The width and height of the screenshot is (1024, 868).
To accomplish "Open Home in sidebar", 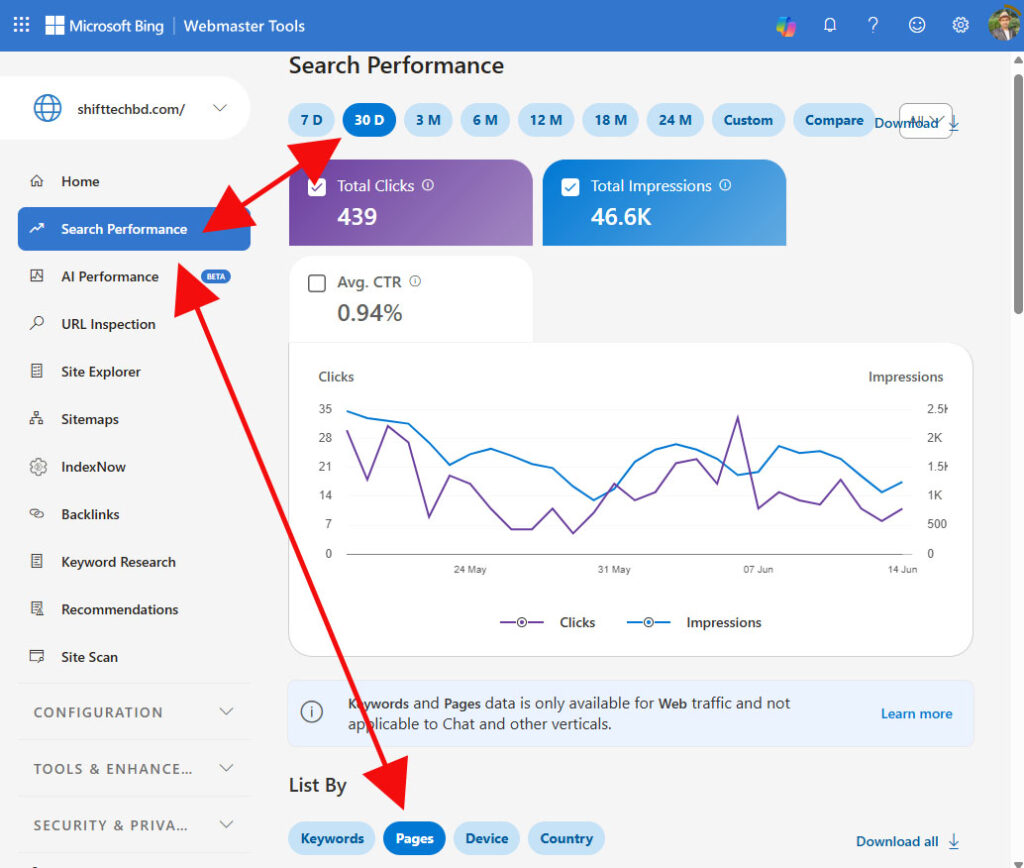I will (134, 181).
